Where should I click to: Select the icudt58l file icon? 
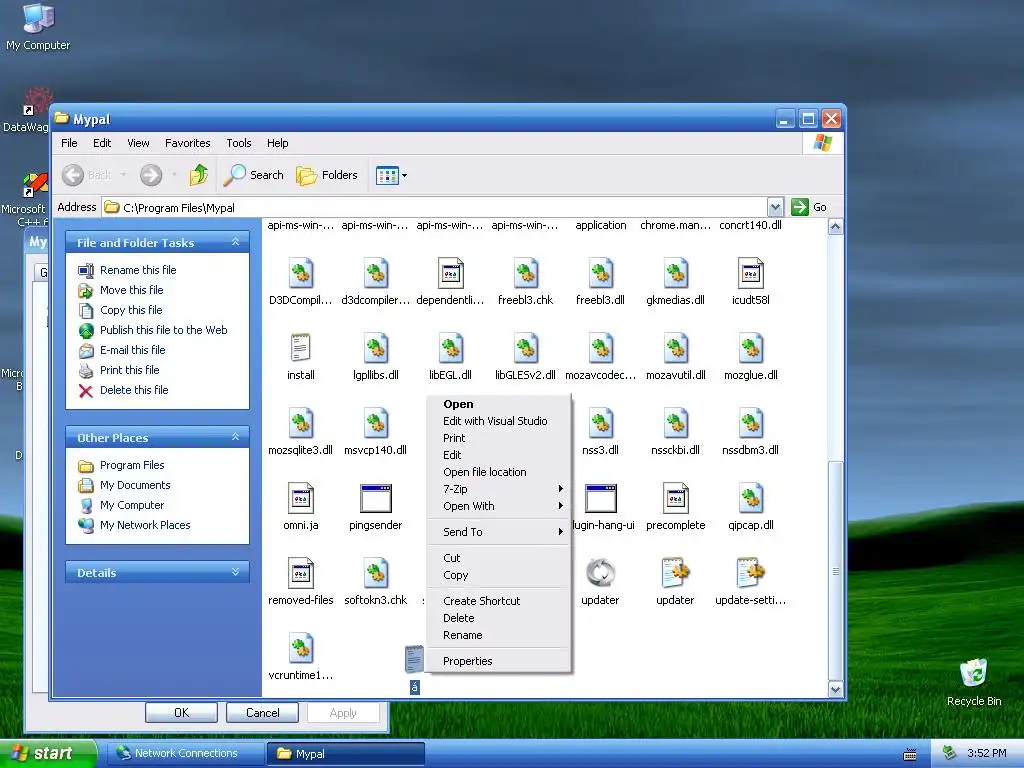(750, 274)
